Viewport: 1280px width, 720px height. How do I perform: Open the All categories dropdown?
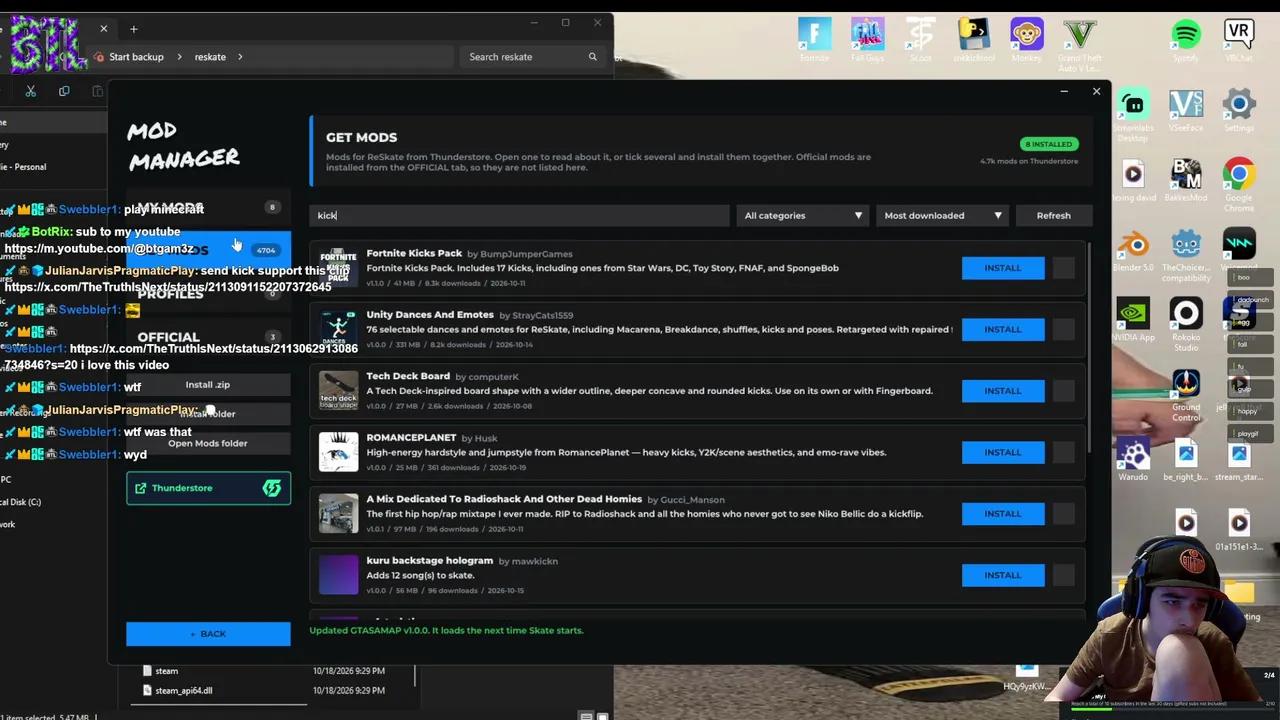pyautogui.click(x=803, y=215)
